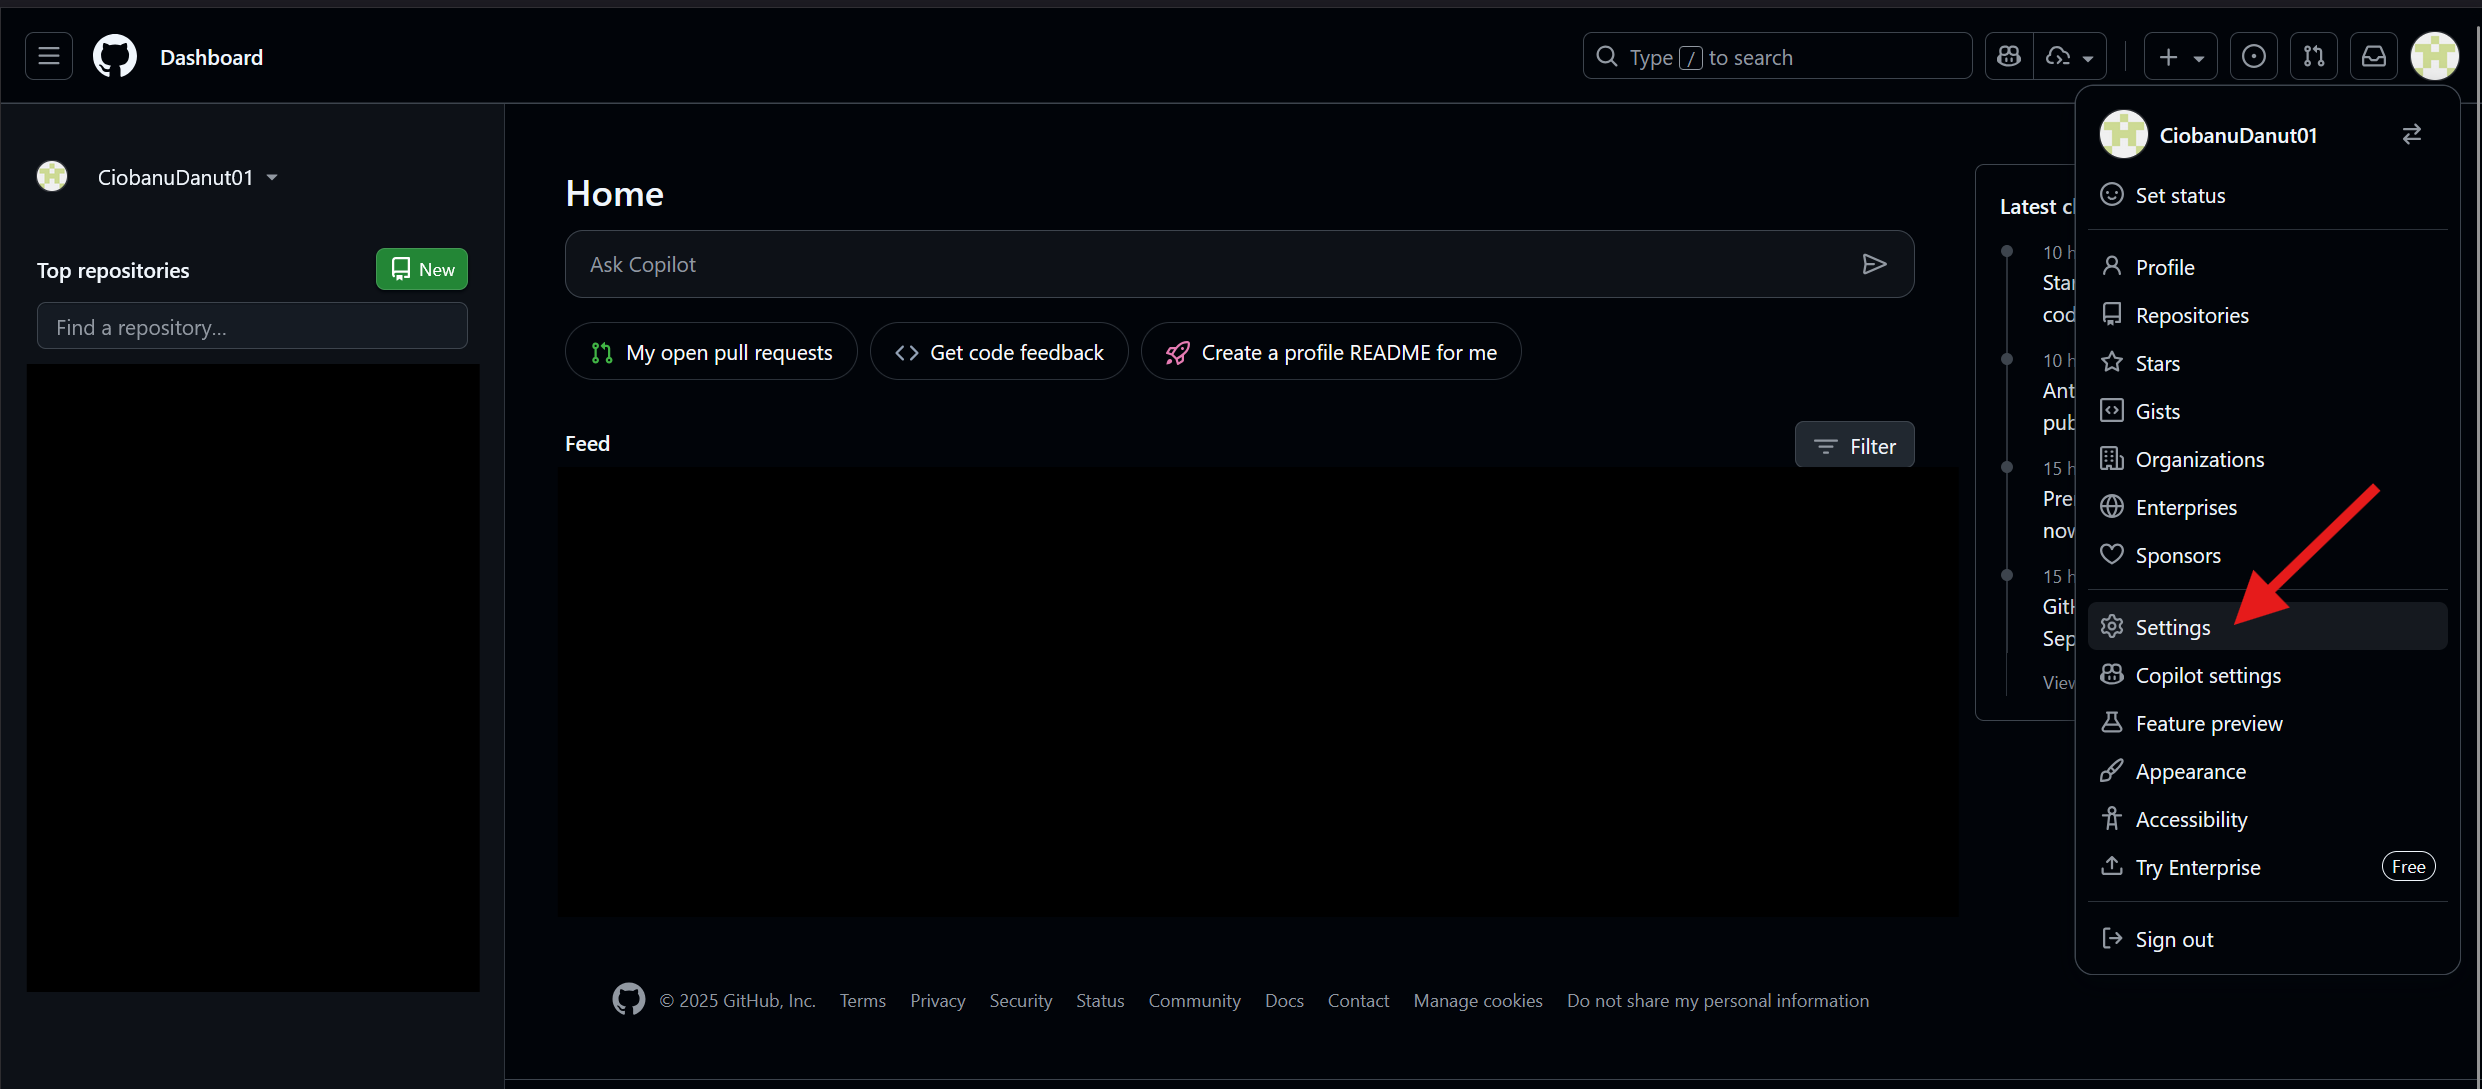Open the notifications inbox icon
The height and width of the screenshot is (1089, 2482).
[2373, 57]
